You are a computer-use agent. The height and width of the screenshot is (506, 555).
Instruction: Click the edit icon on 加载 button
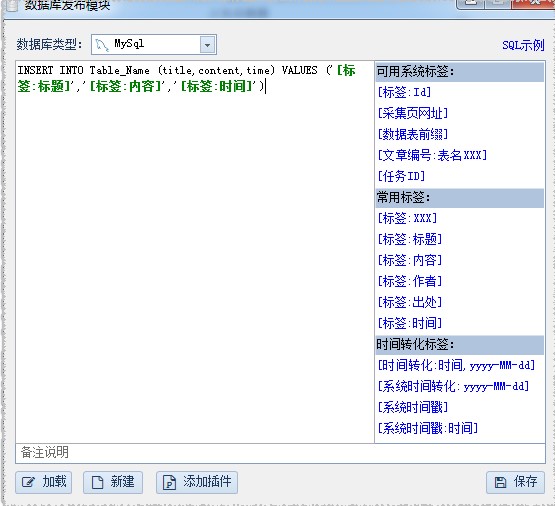point(28,482)
